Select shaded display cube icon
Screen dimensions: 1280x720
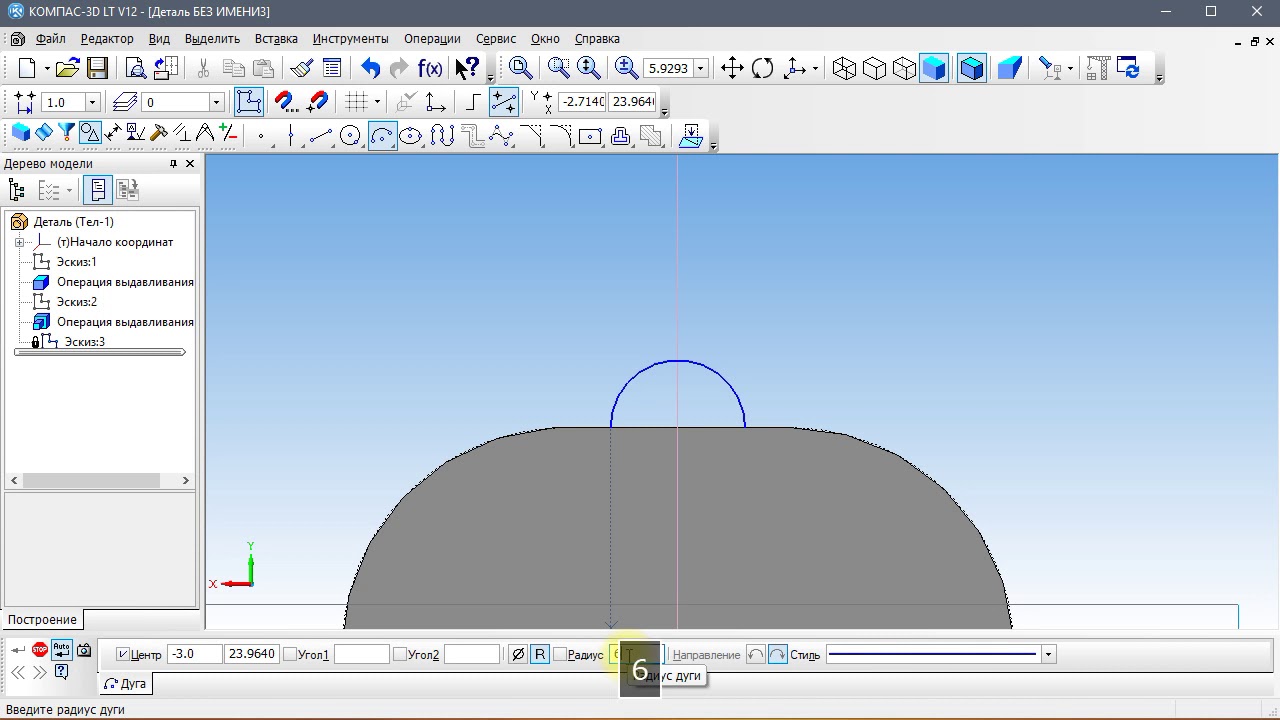coord(934,68)
